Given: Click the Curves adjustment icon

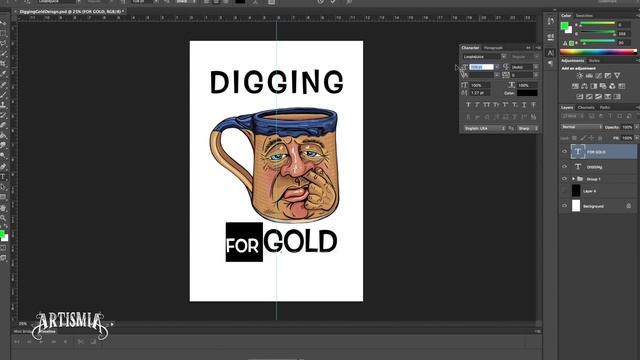Looking at the screenshot, I should click(598, 76).
